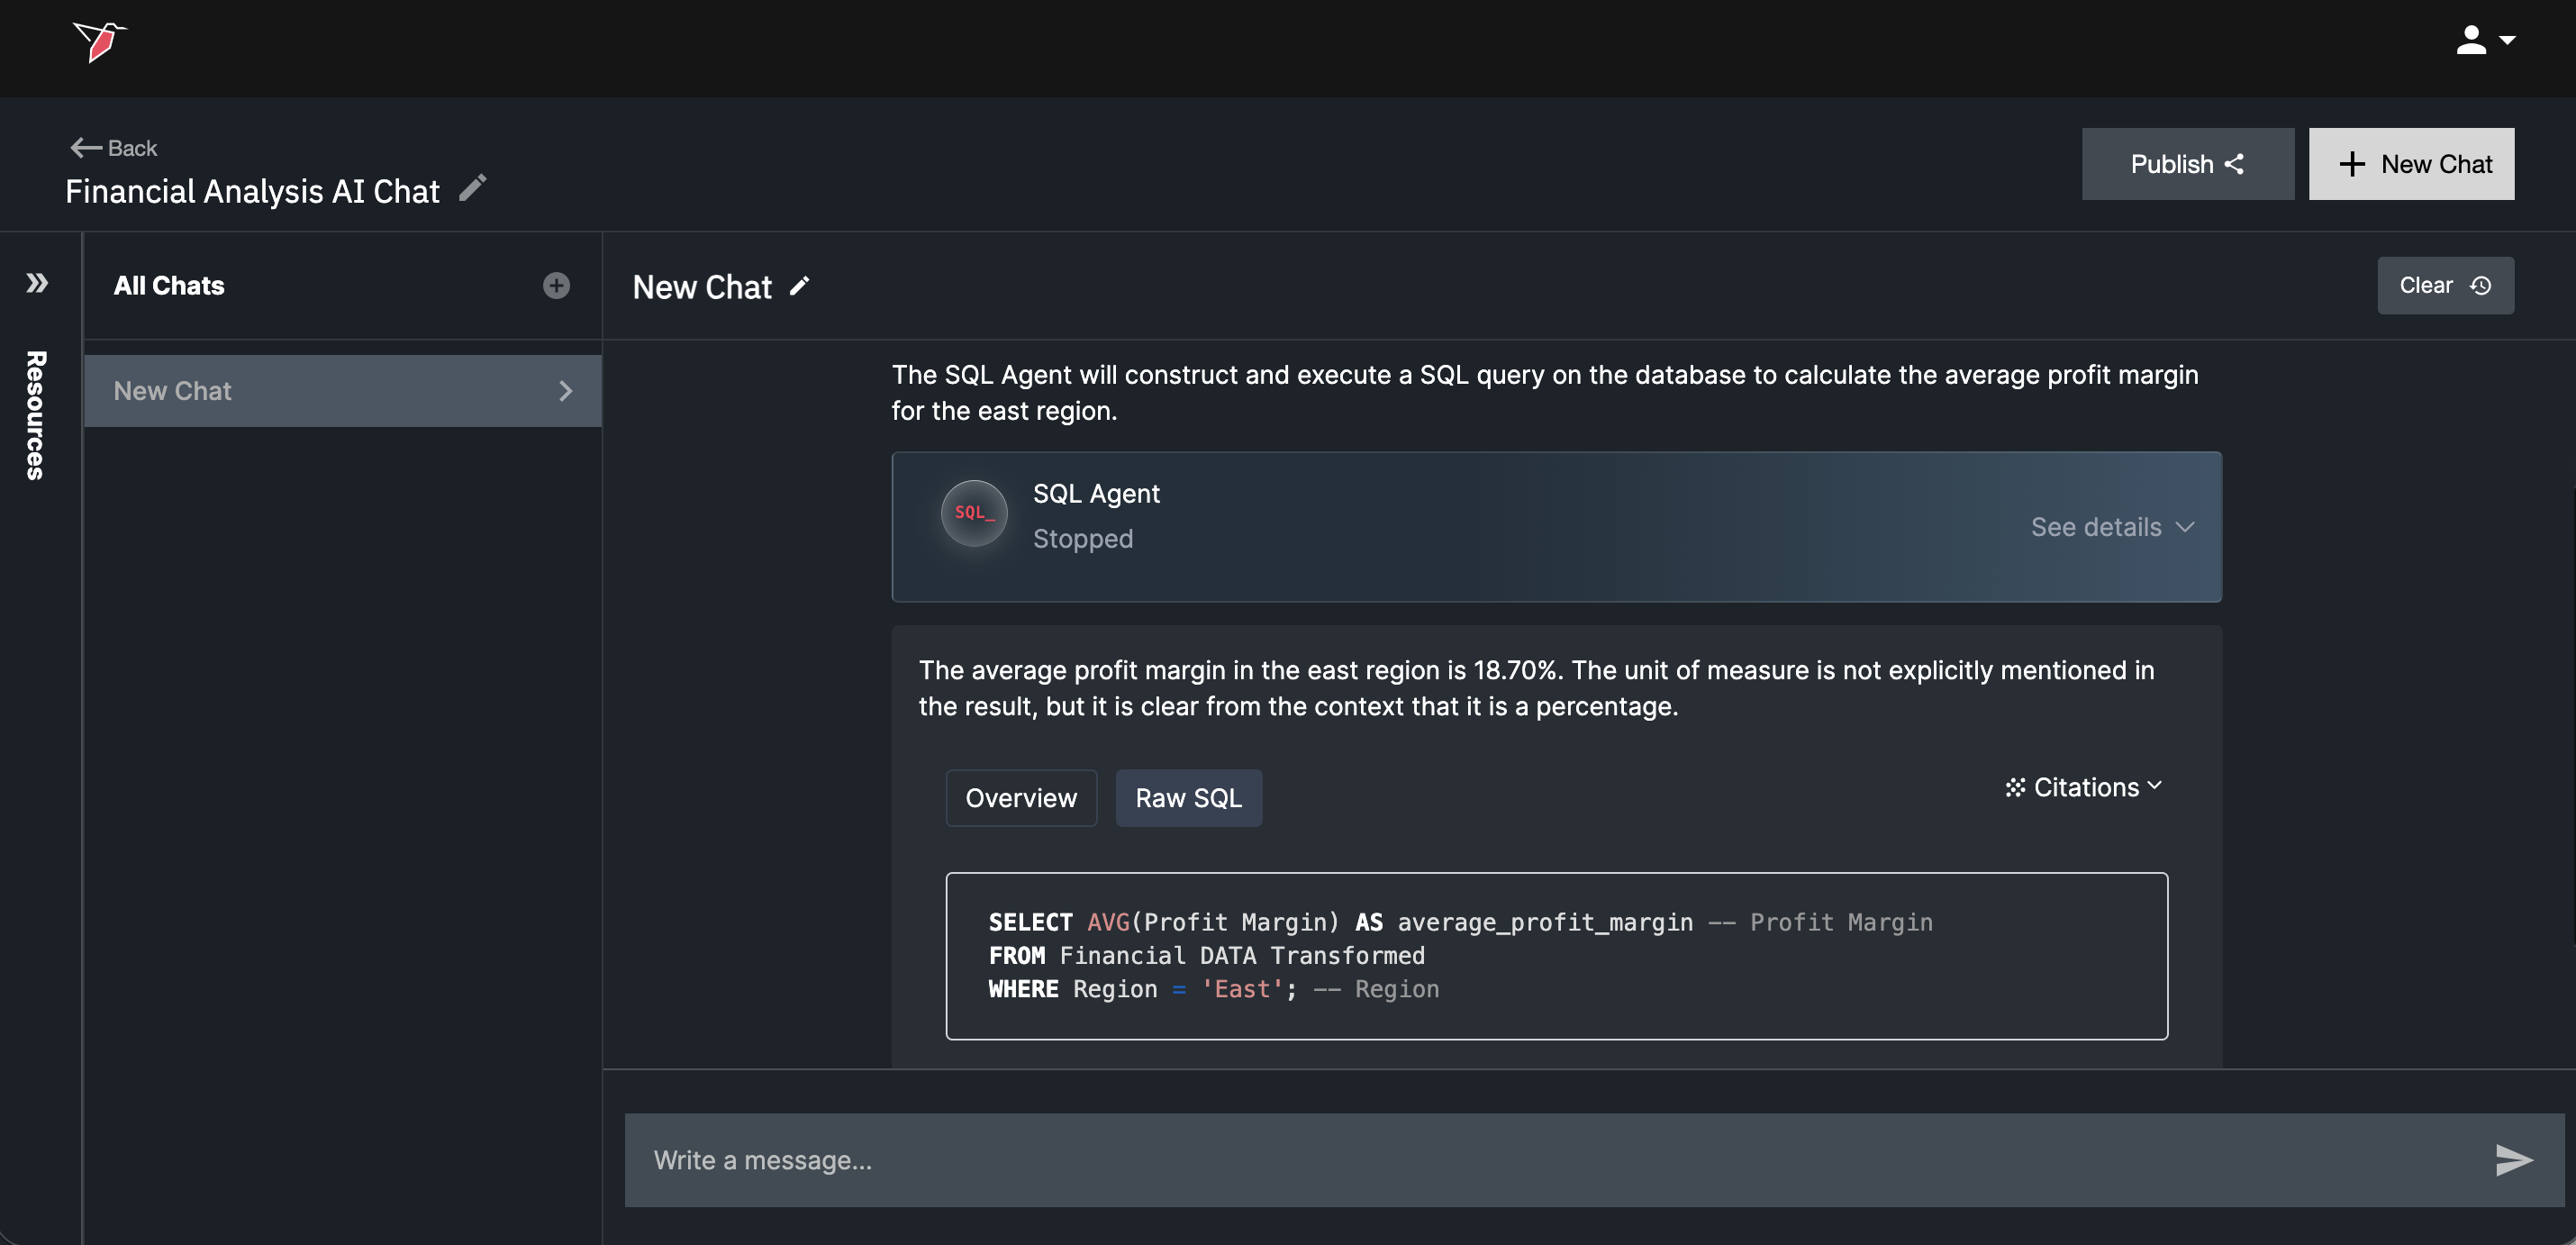Expand the Resources sidebar with the double chevron

click(x=37, y=284)
